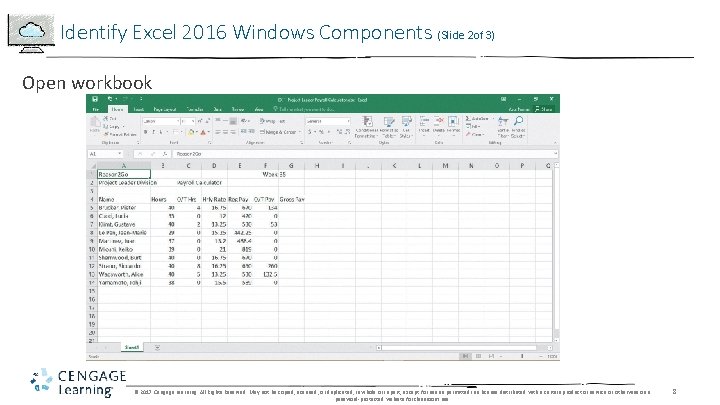The height and width of the screenshot is (405, 720).
Task: Click the Clear eraser button
Action: pos(475,134)
